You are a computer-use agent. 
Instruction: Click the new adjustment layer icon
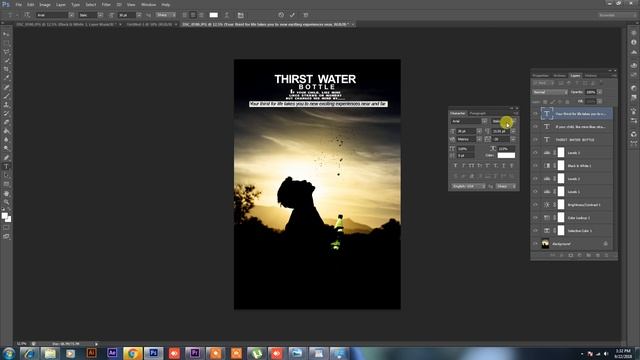tap(580, 255)
